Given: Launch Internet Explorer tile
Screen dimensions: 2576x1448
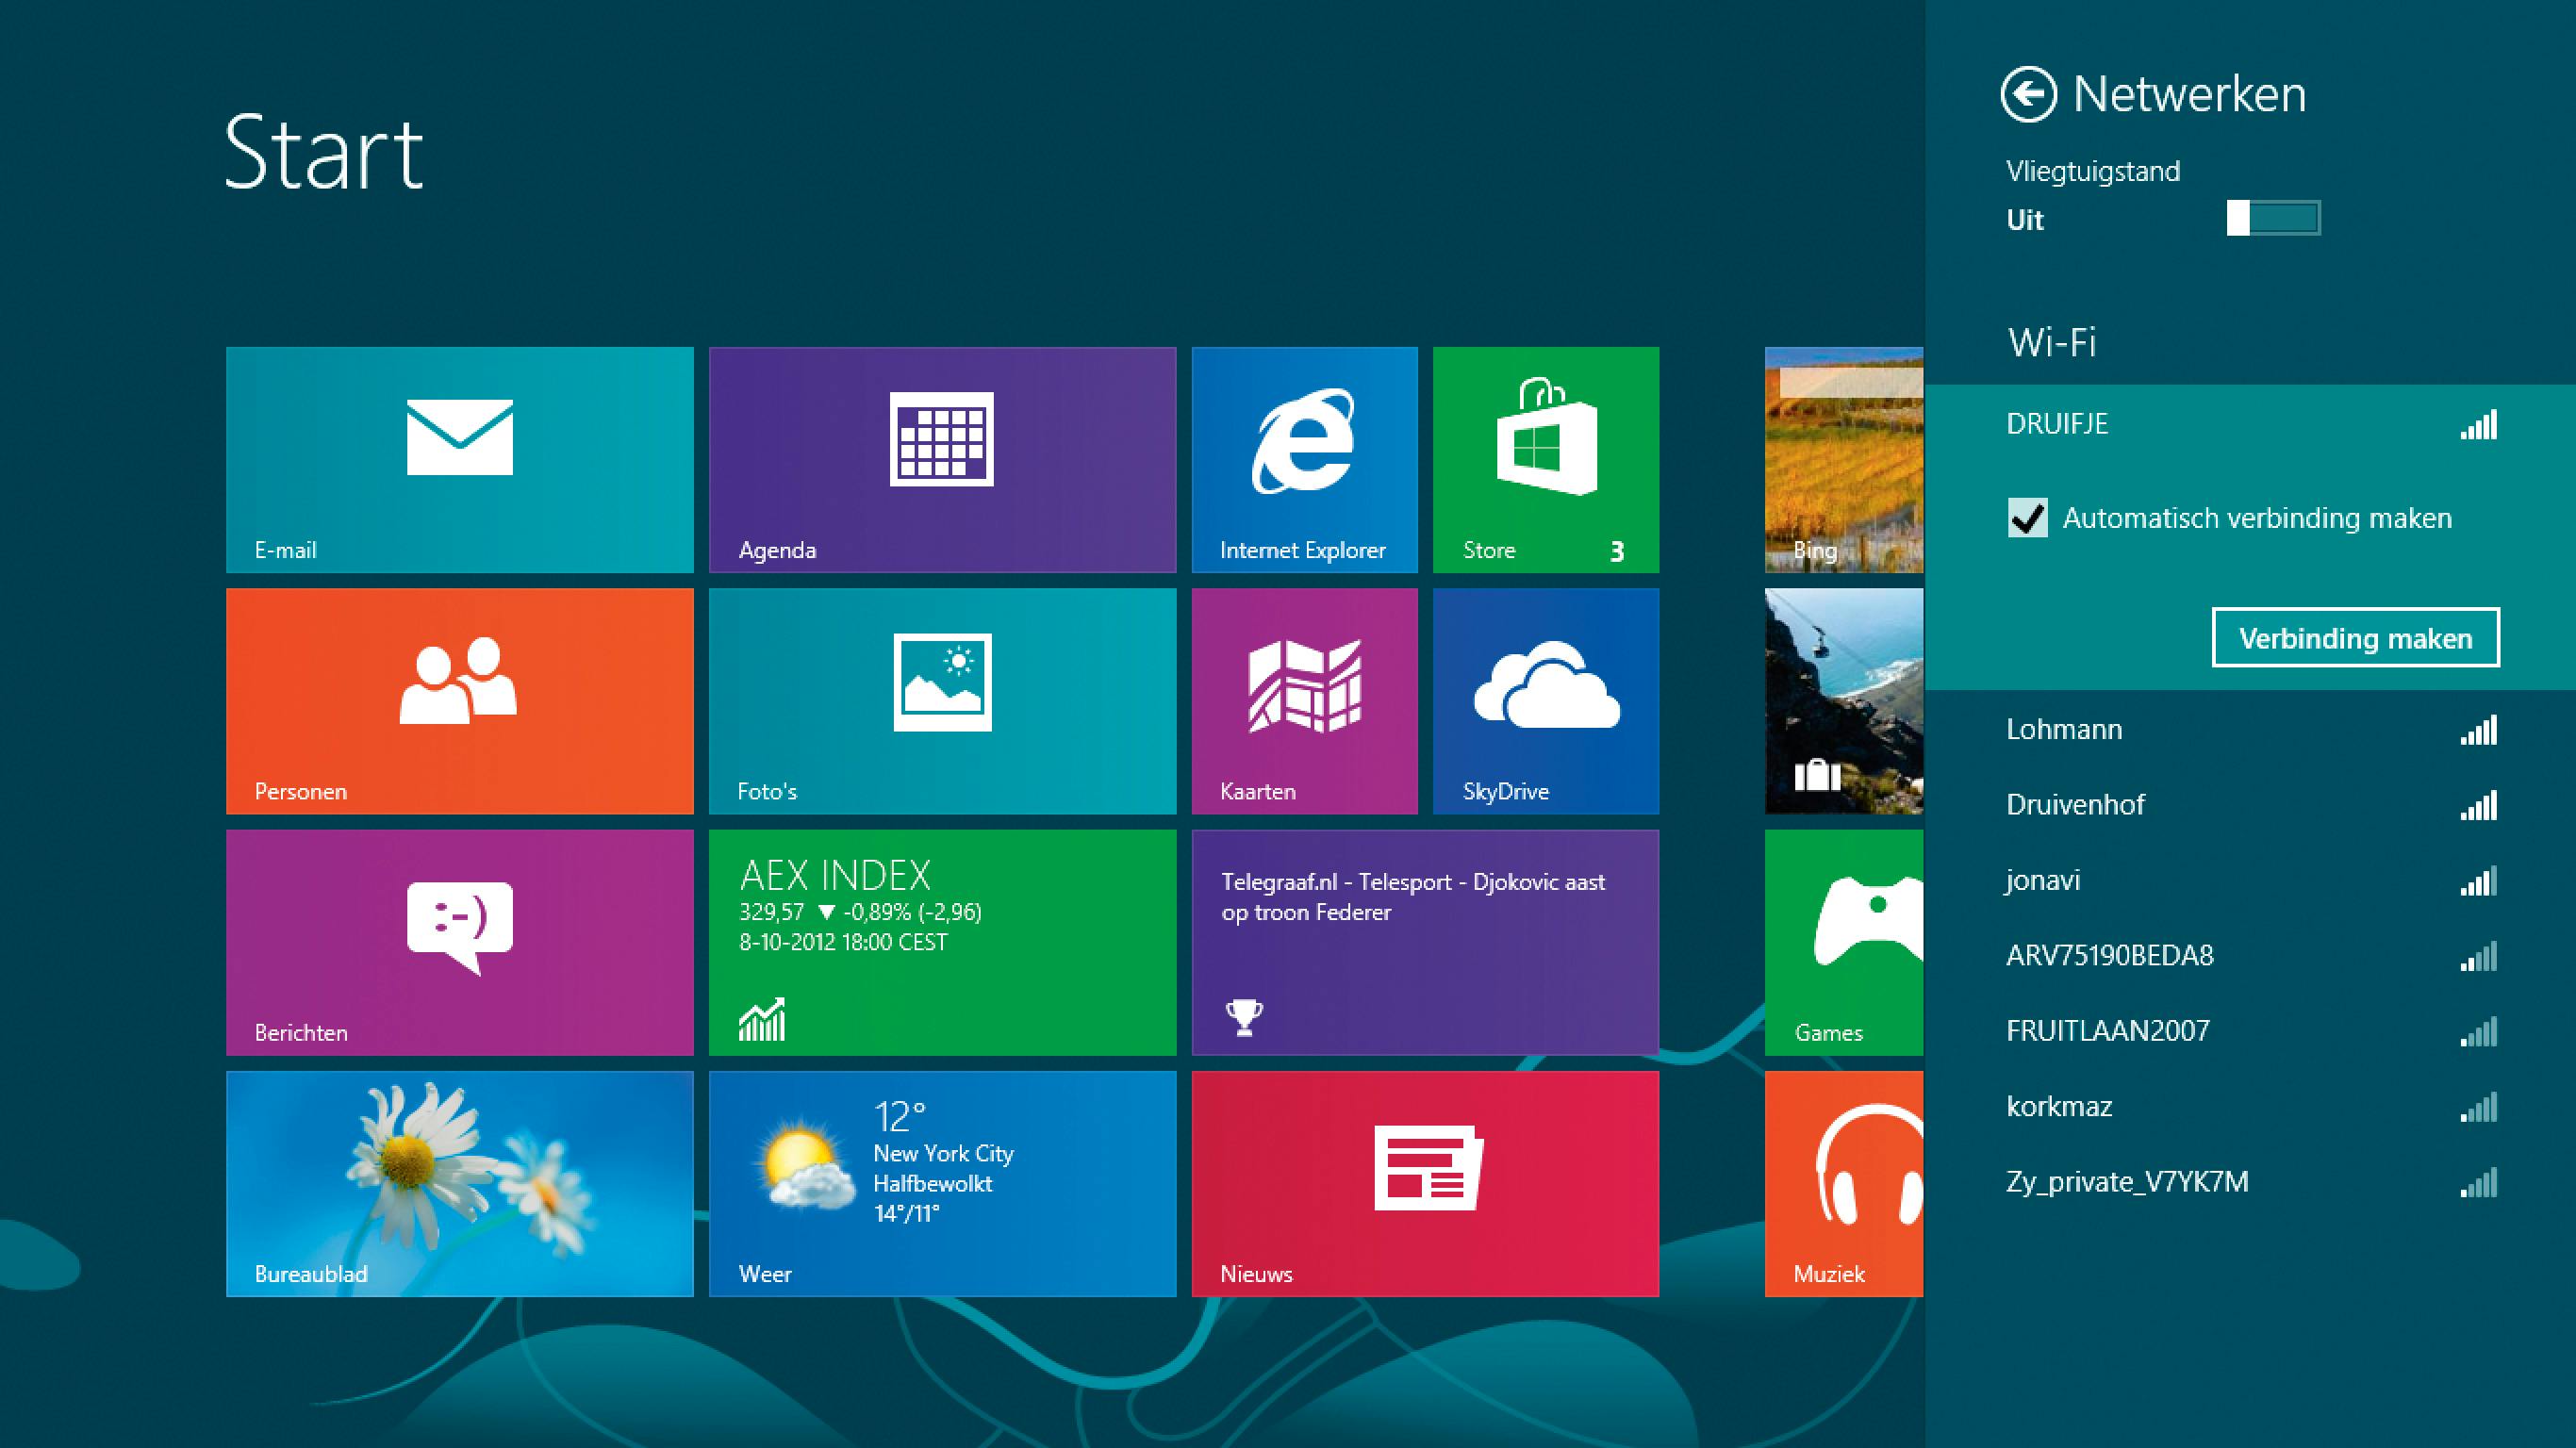Looking at the screenshot, I should (x=1304, y=459).
